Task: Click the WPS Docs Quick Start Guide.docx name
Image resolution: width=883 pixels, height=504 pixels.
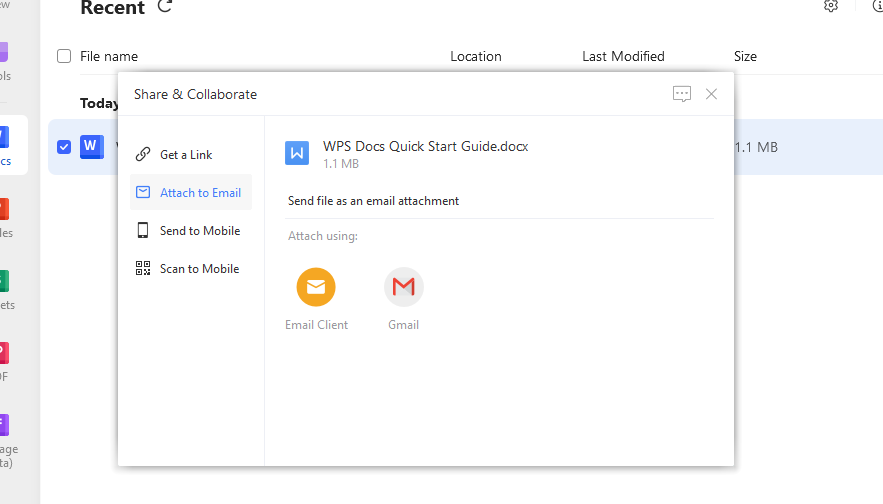Action: click(425, 146)
